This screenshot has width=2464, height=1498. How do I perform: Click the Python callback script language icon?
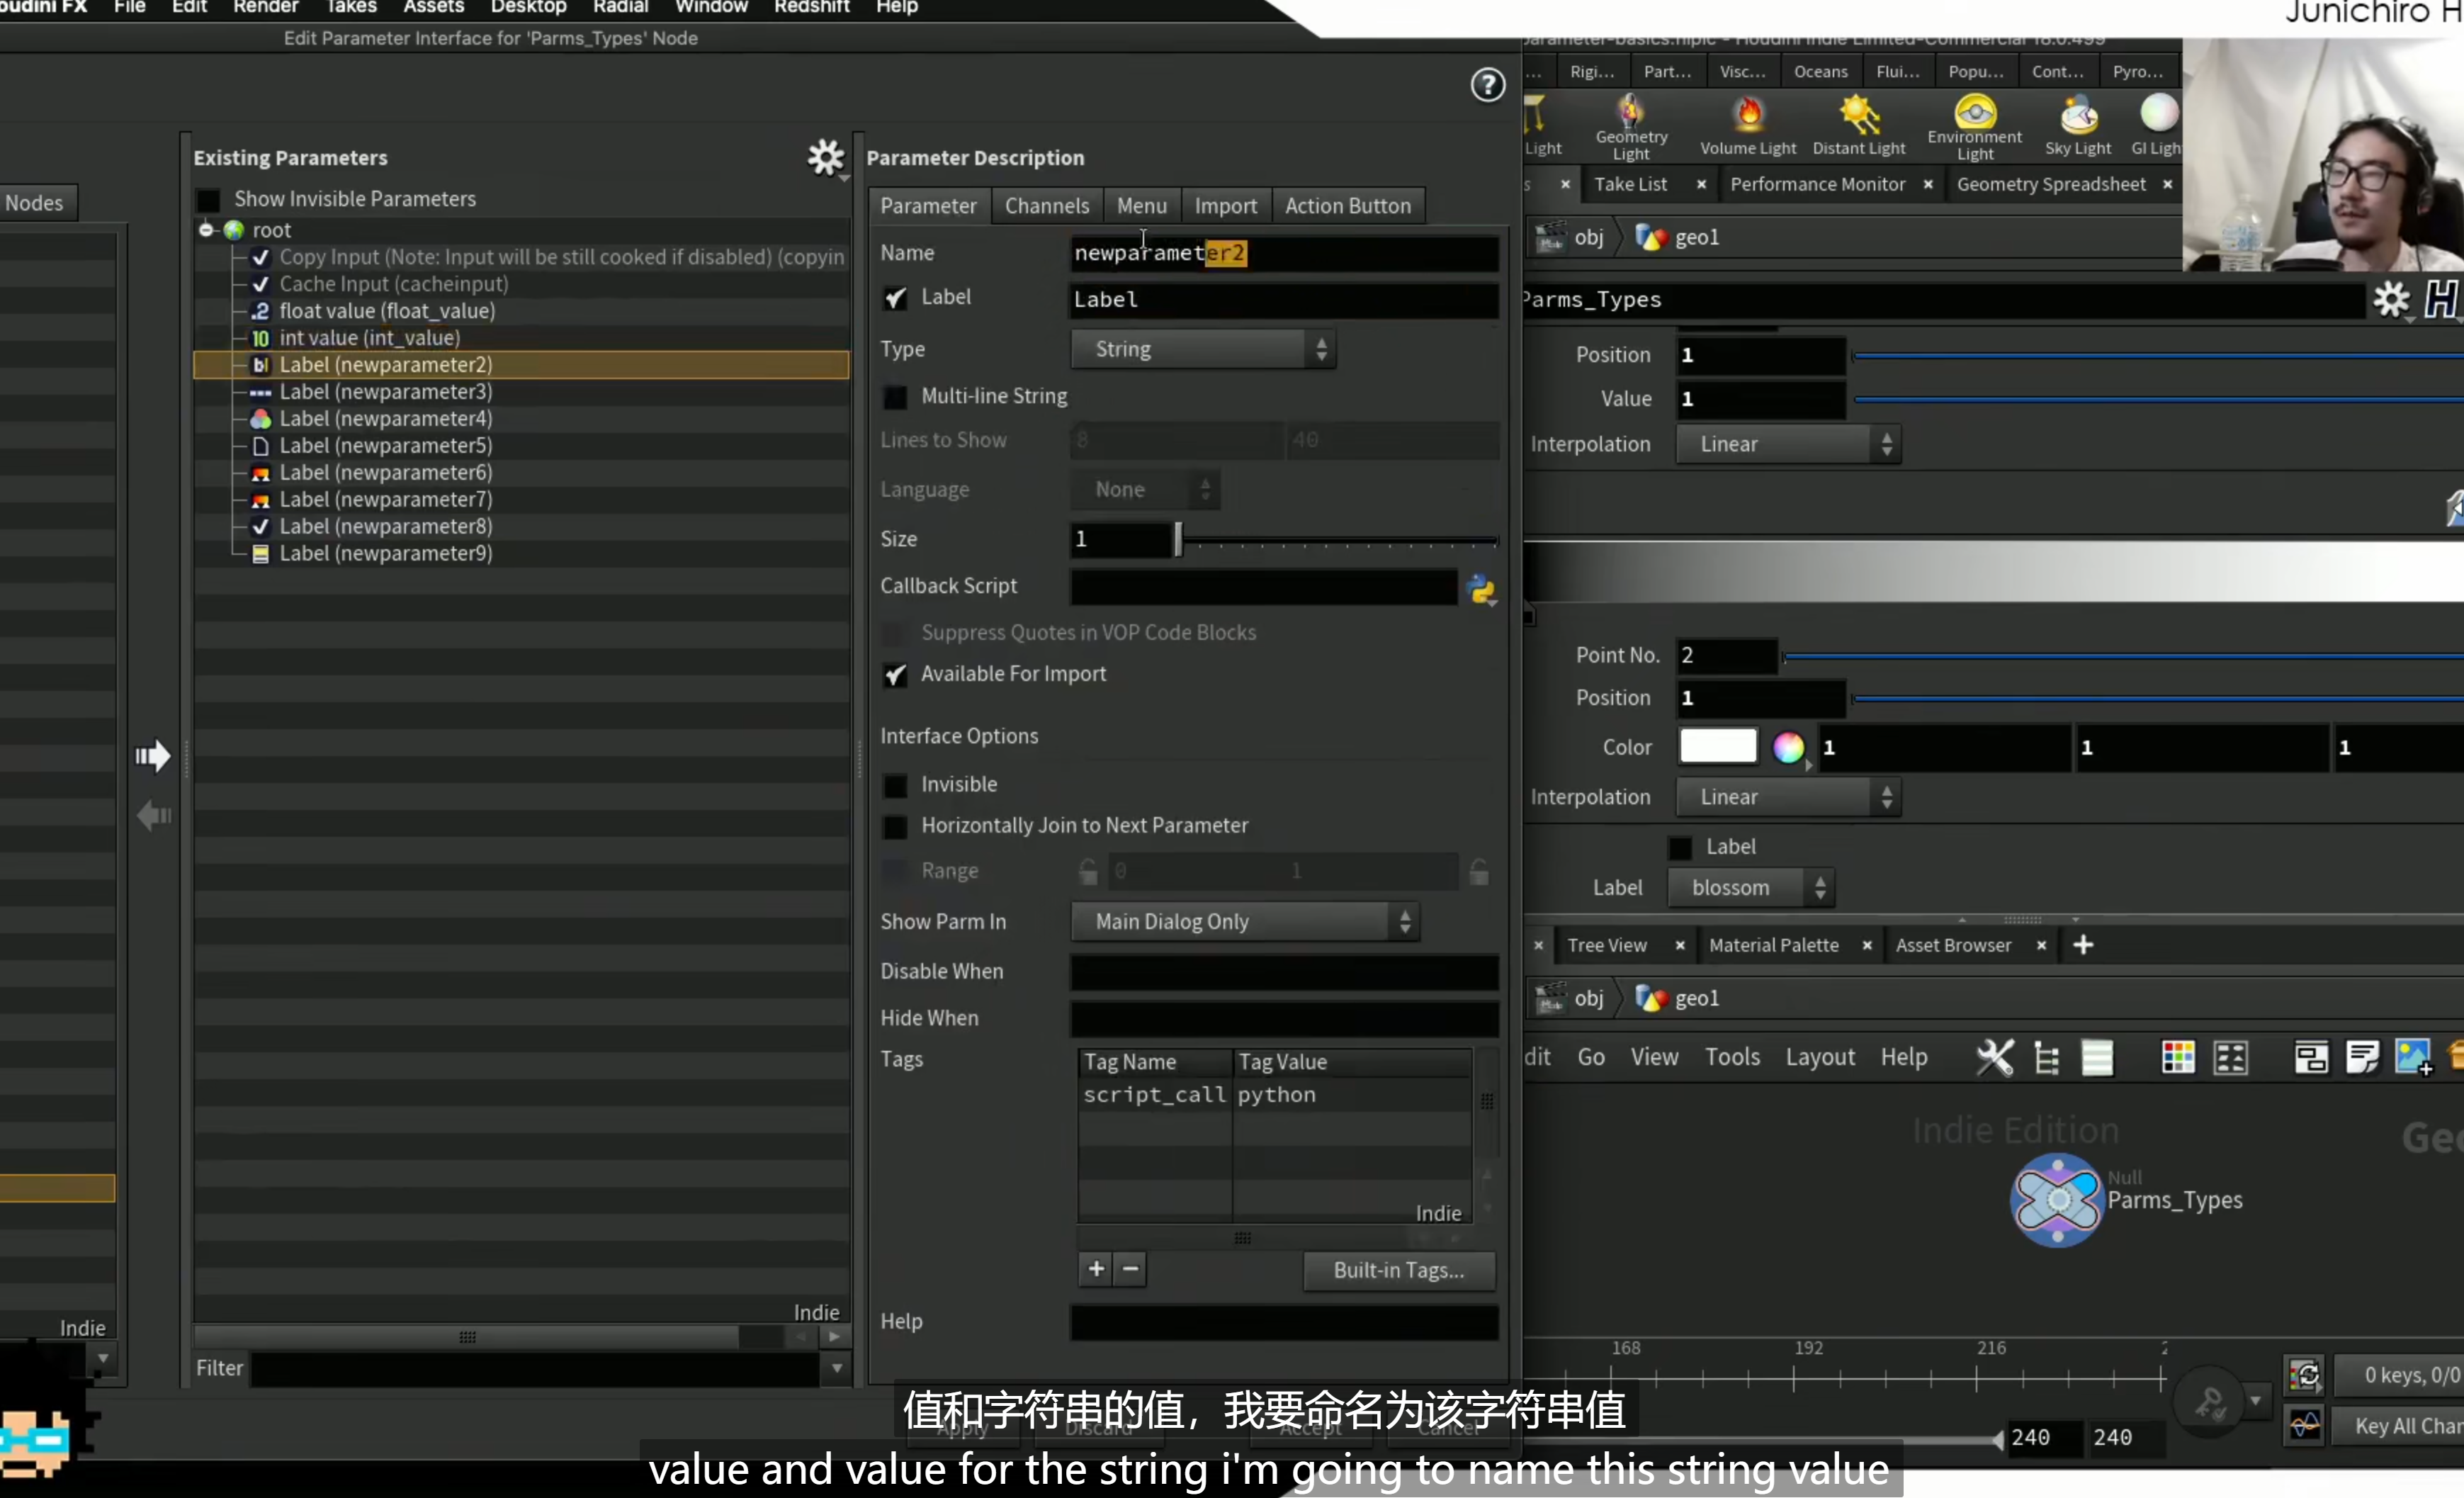(x=1481, y=589)
